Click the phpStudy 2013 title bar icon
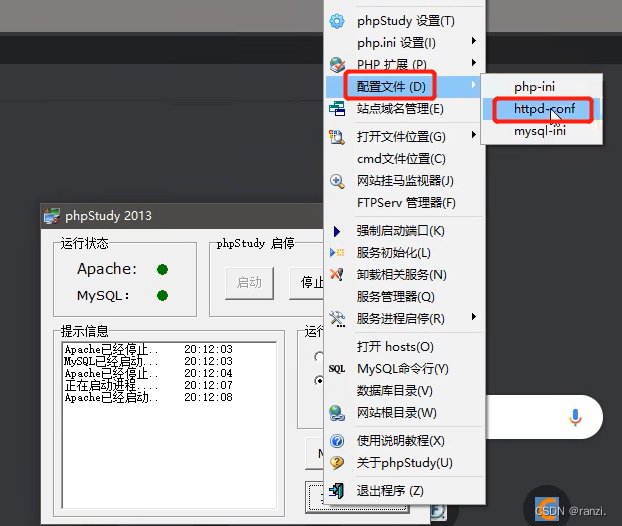 52,216
